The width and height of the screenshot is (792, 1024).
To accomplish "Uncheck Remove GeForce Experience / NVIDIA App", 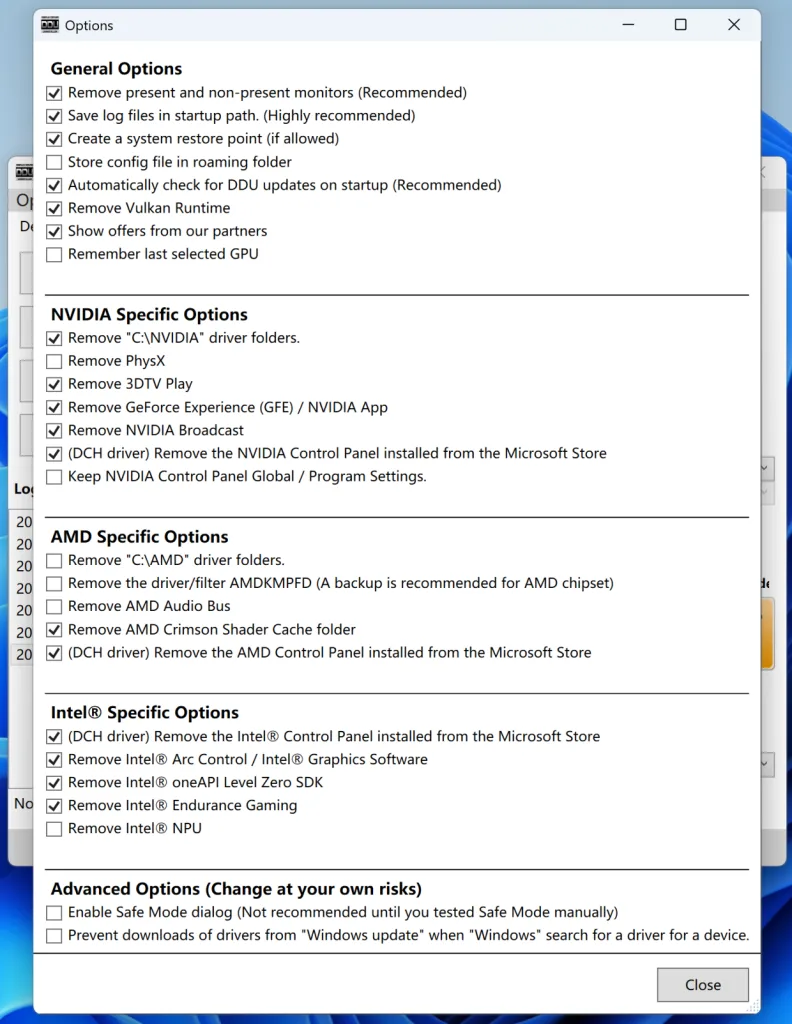I will click(54, 408).
